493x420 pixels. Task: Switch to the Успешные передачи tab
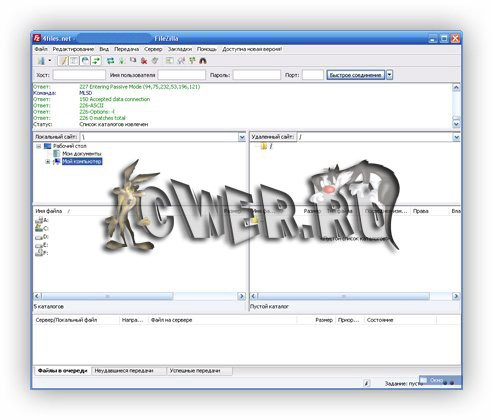point(195,371)
